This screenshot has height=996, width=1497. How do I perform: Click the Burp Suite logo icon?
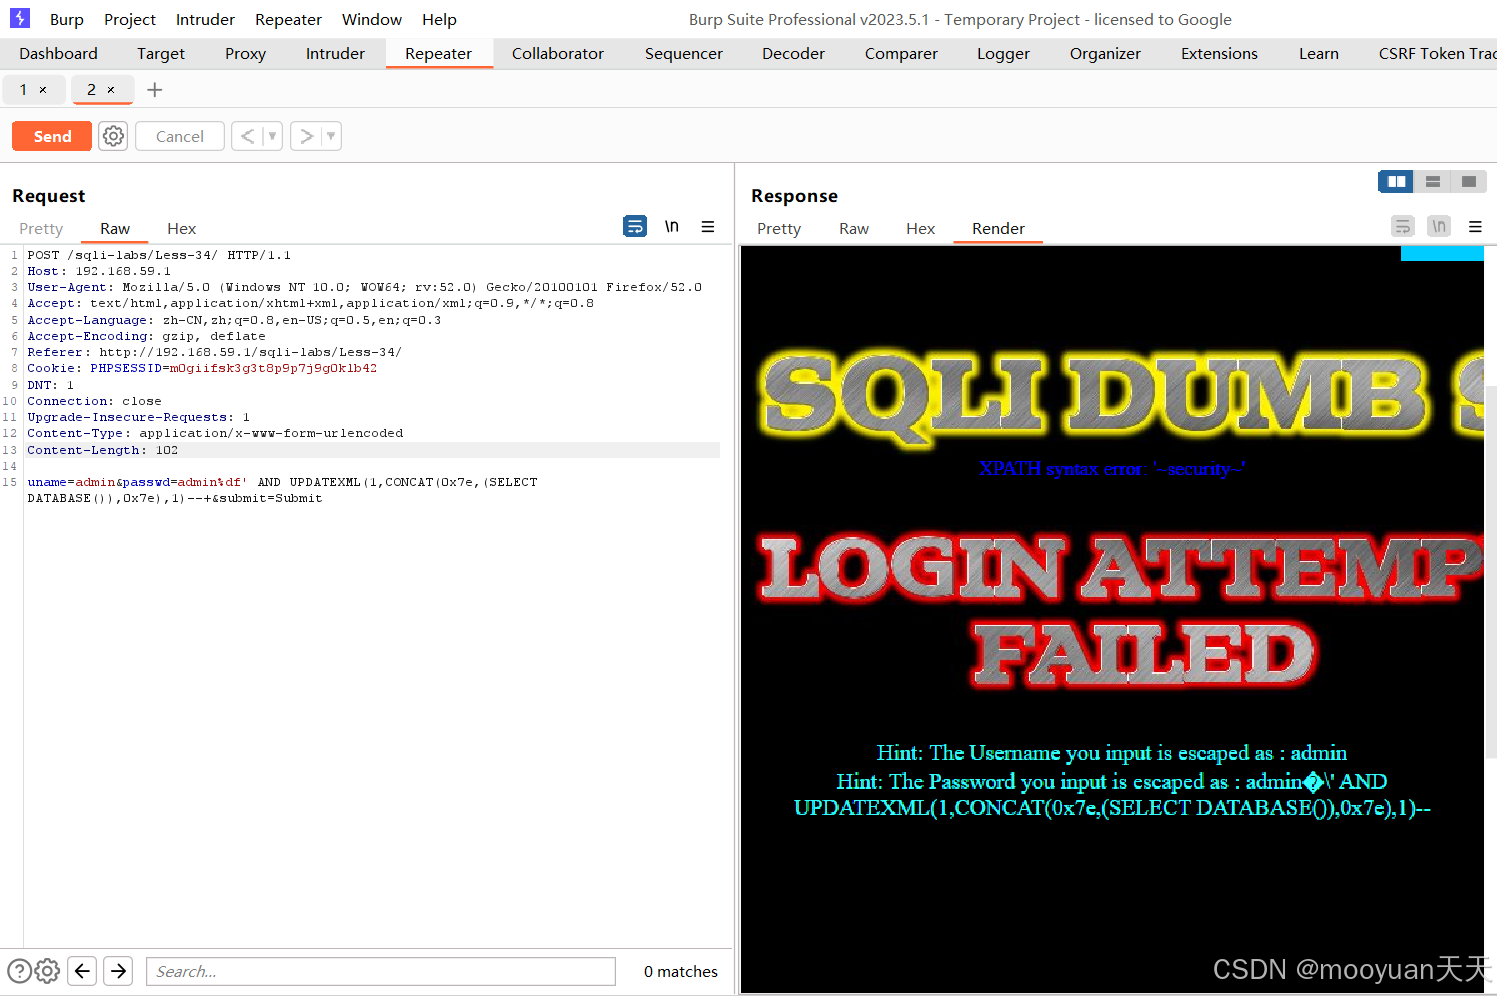coord(20,18)
